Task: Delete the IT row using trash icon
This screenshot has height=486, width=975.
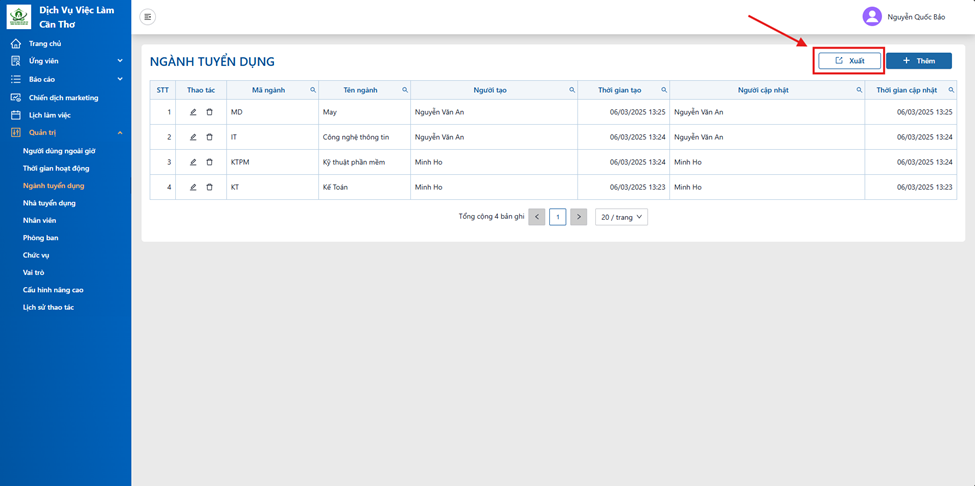Action: point(209,137)
